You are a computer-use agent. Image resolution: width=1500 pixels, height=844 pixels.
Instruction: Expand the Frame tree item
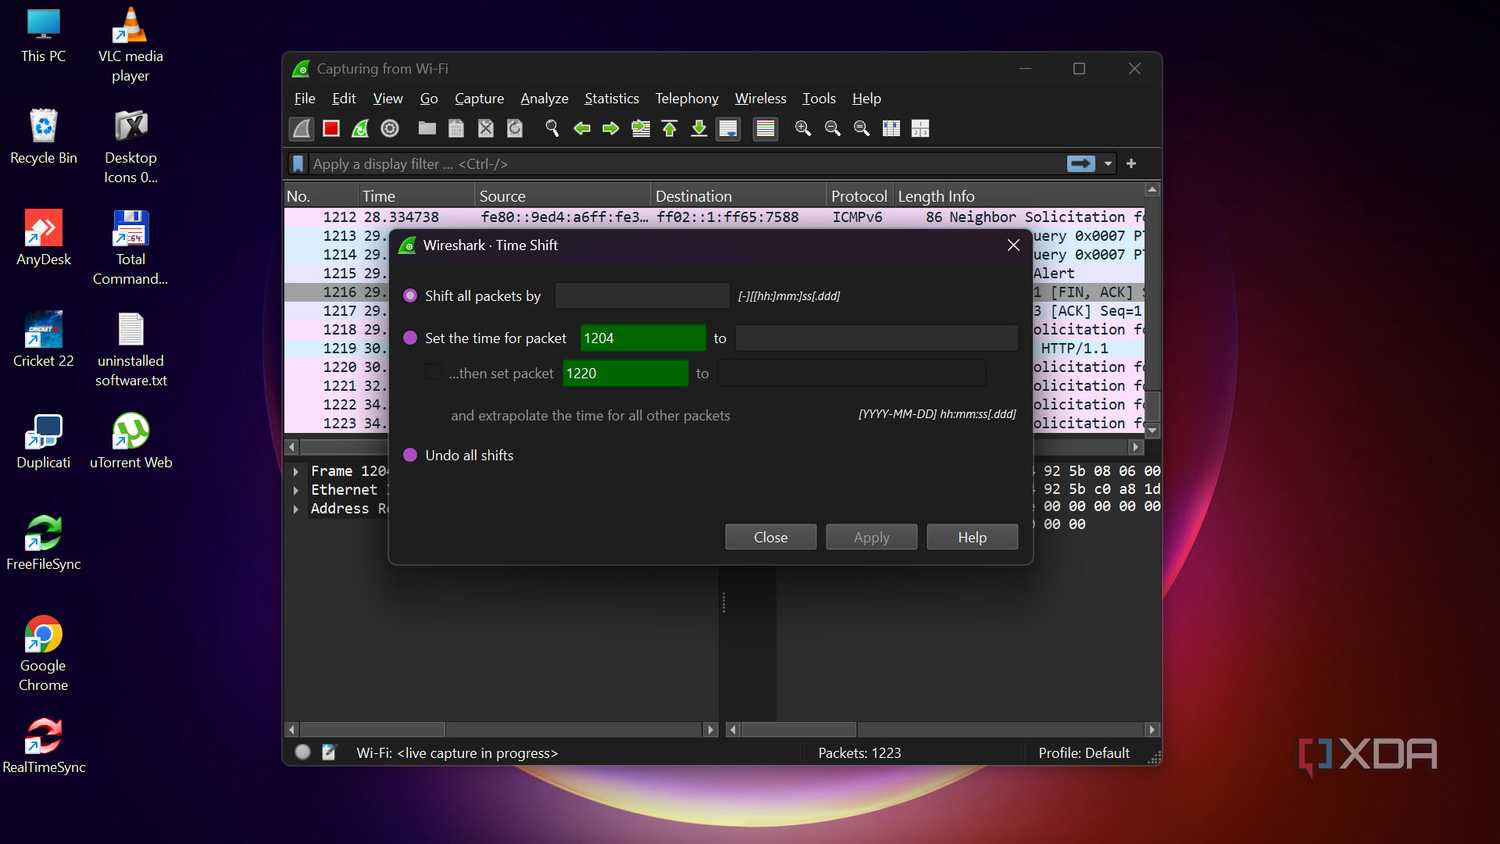pyautogui.click(x=296, y=471)
